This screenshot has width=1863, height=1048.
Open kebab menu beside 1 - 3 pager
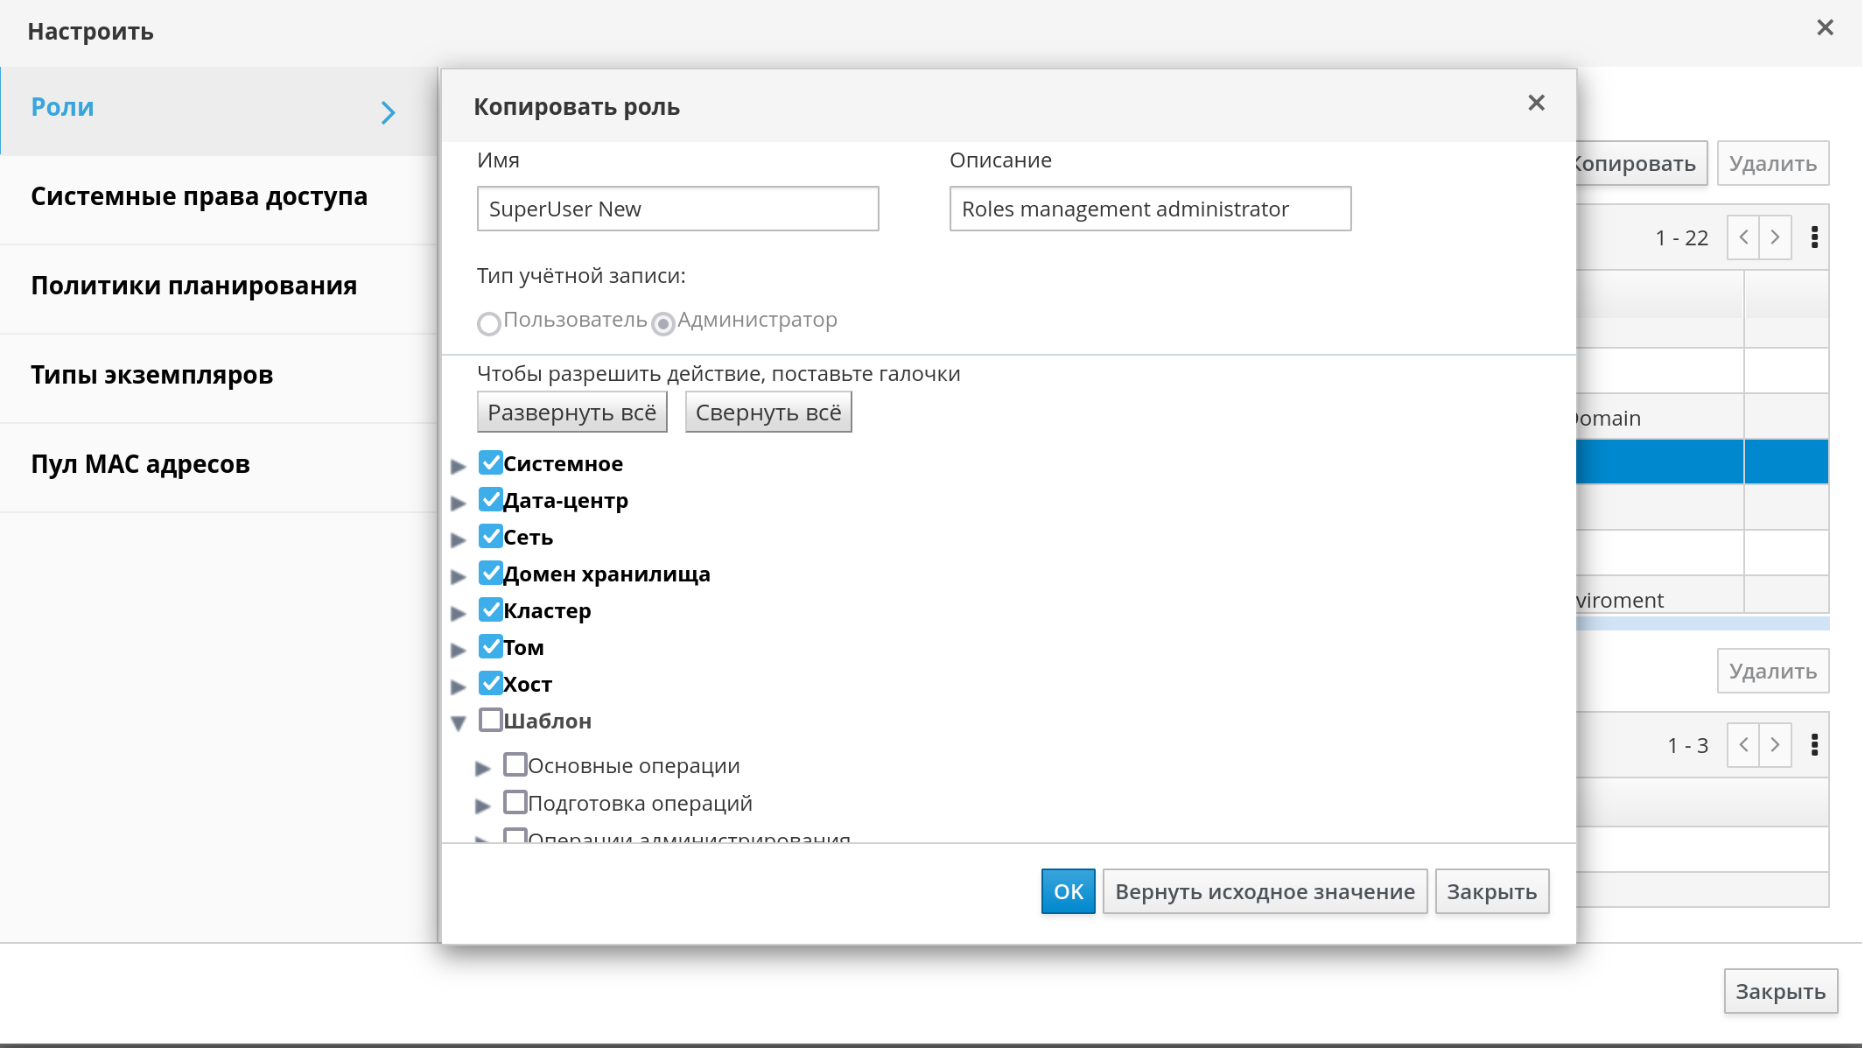[x=1814, y=745]
